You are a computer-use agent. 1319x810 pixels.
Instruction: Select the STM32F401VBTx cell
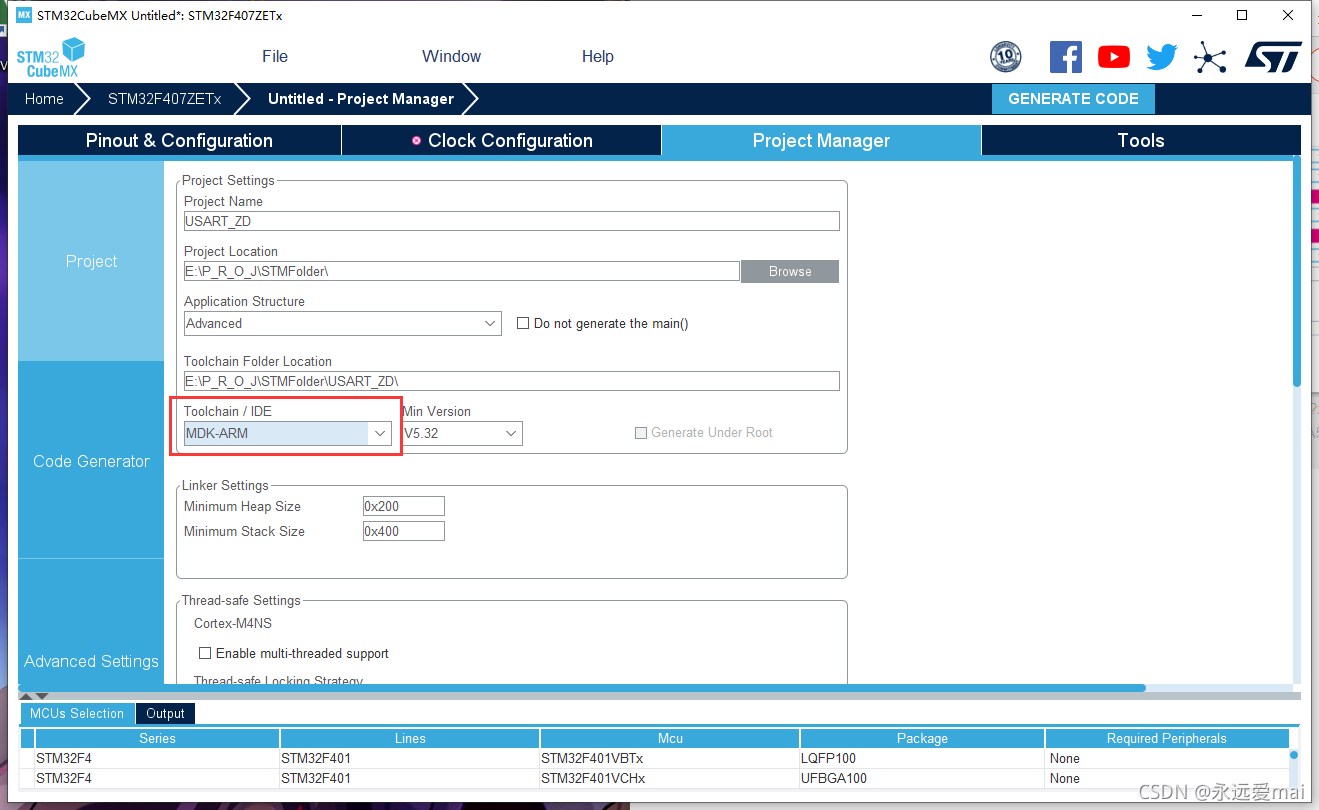tap(670, 759)
